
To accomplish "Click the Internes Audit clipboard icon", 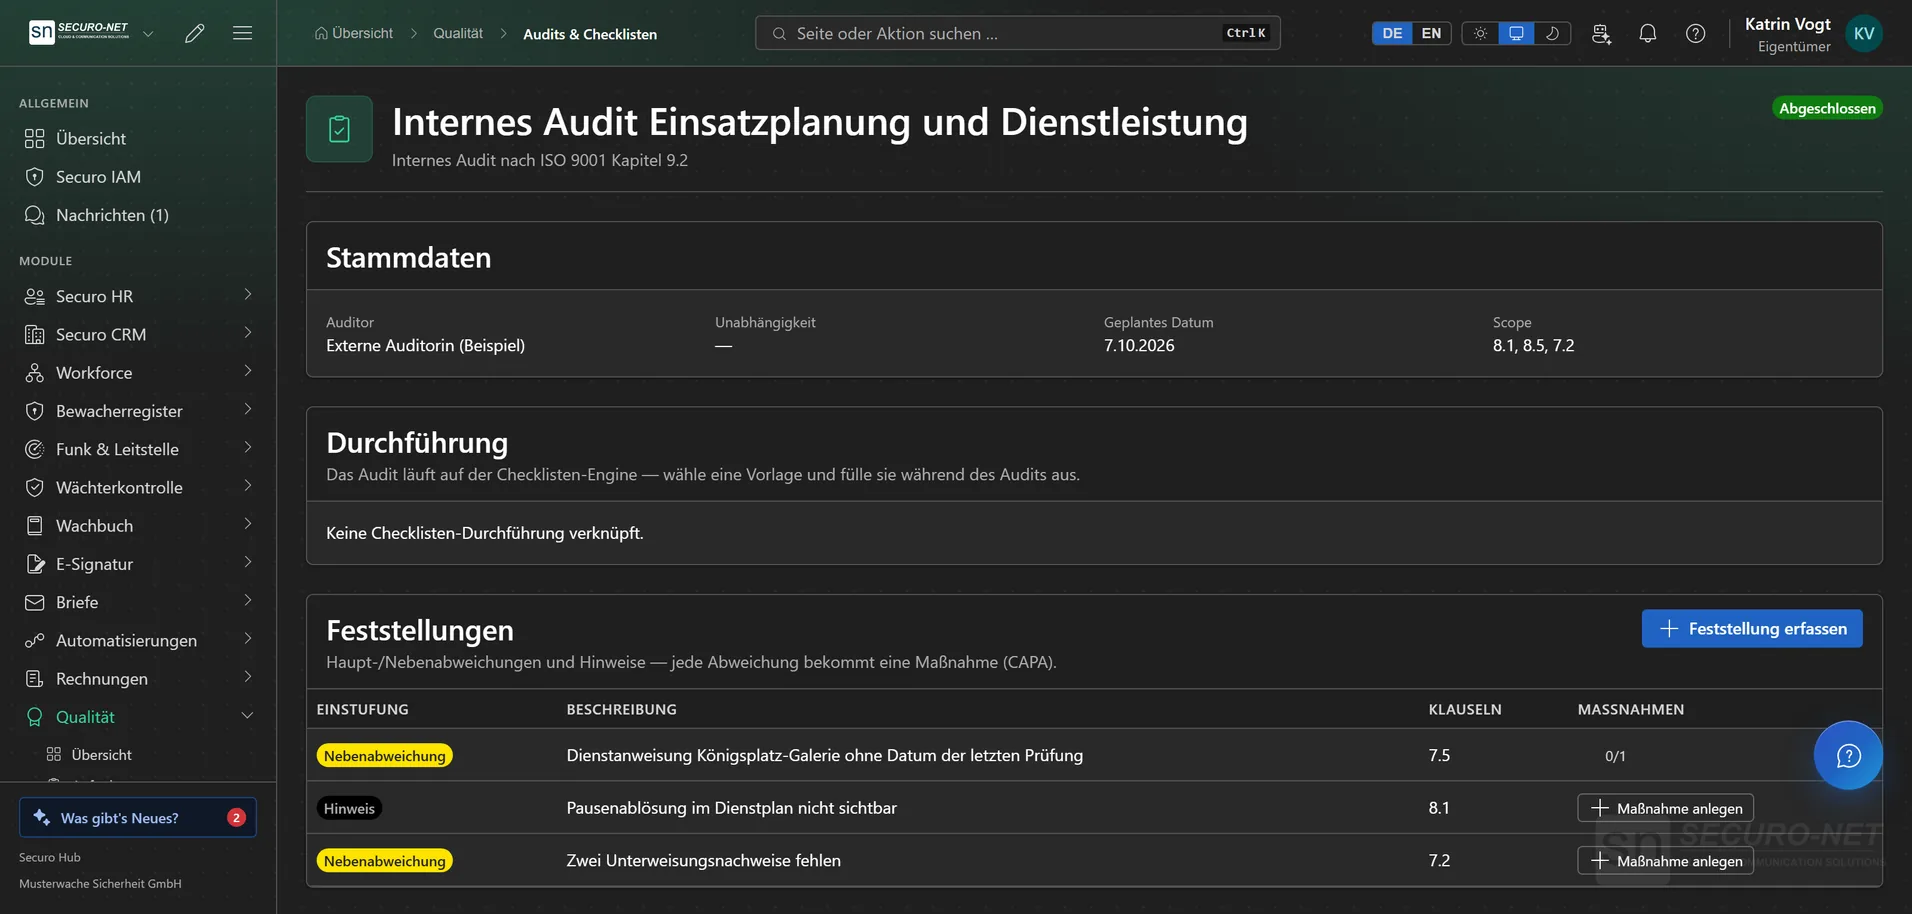I will tap(339, 129).
